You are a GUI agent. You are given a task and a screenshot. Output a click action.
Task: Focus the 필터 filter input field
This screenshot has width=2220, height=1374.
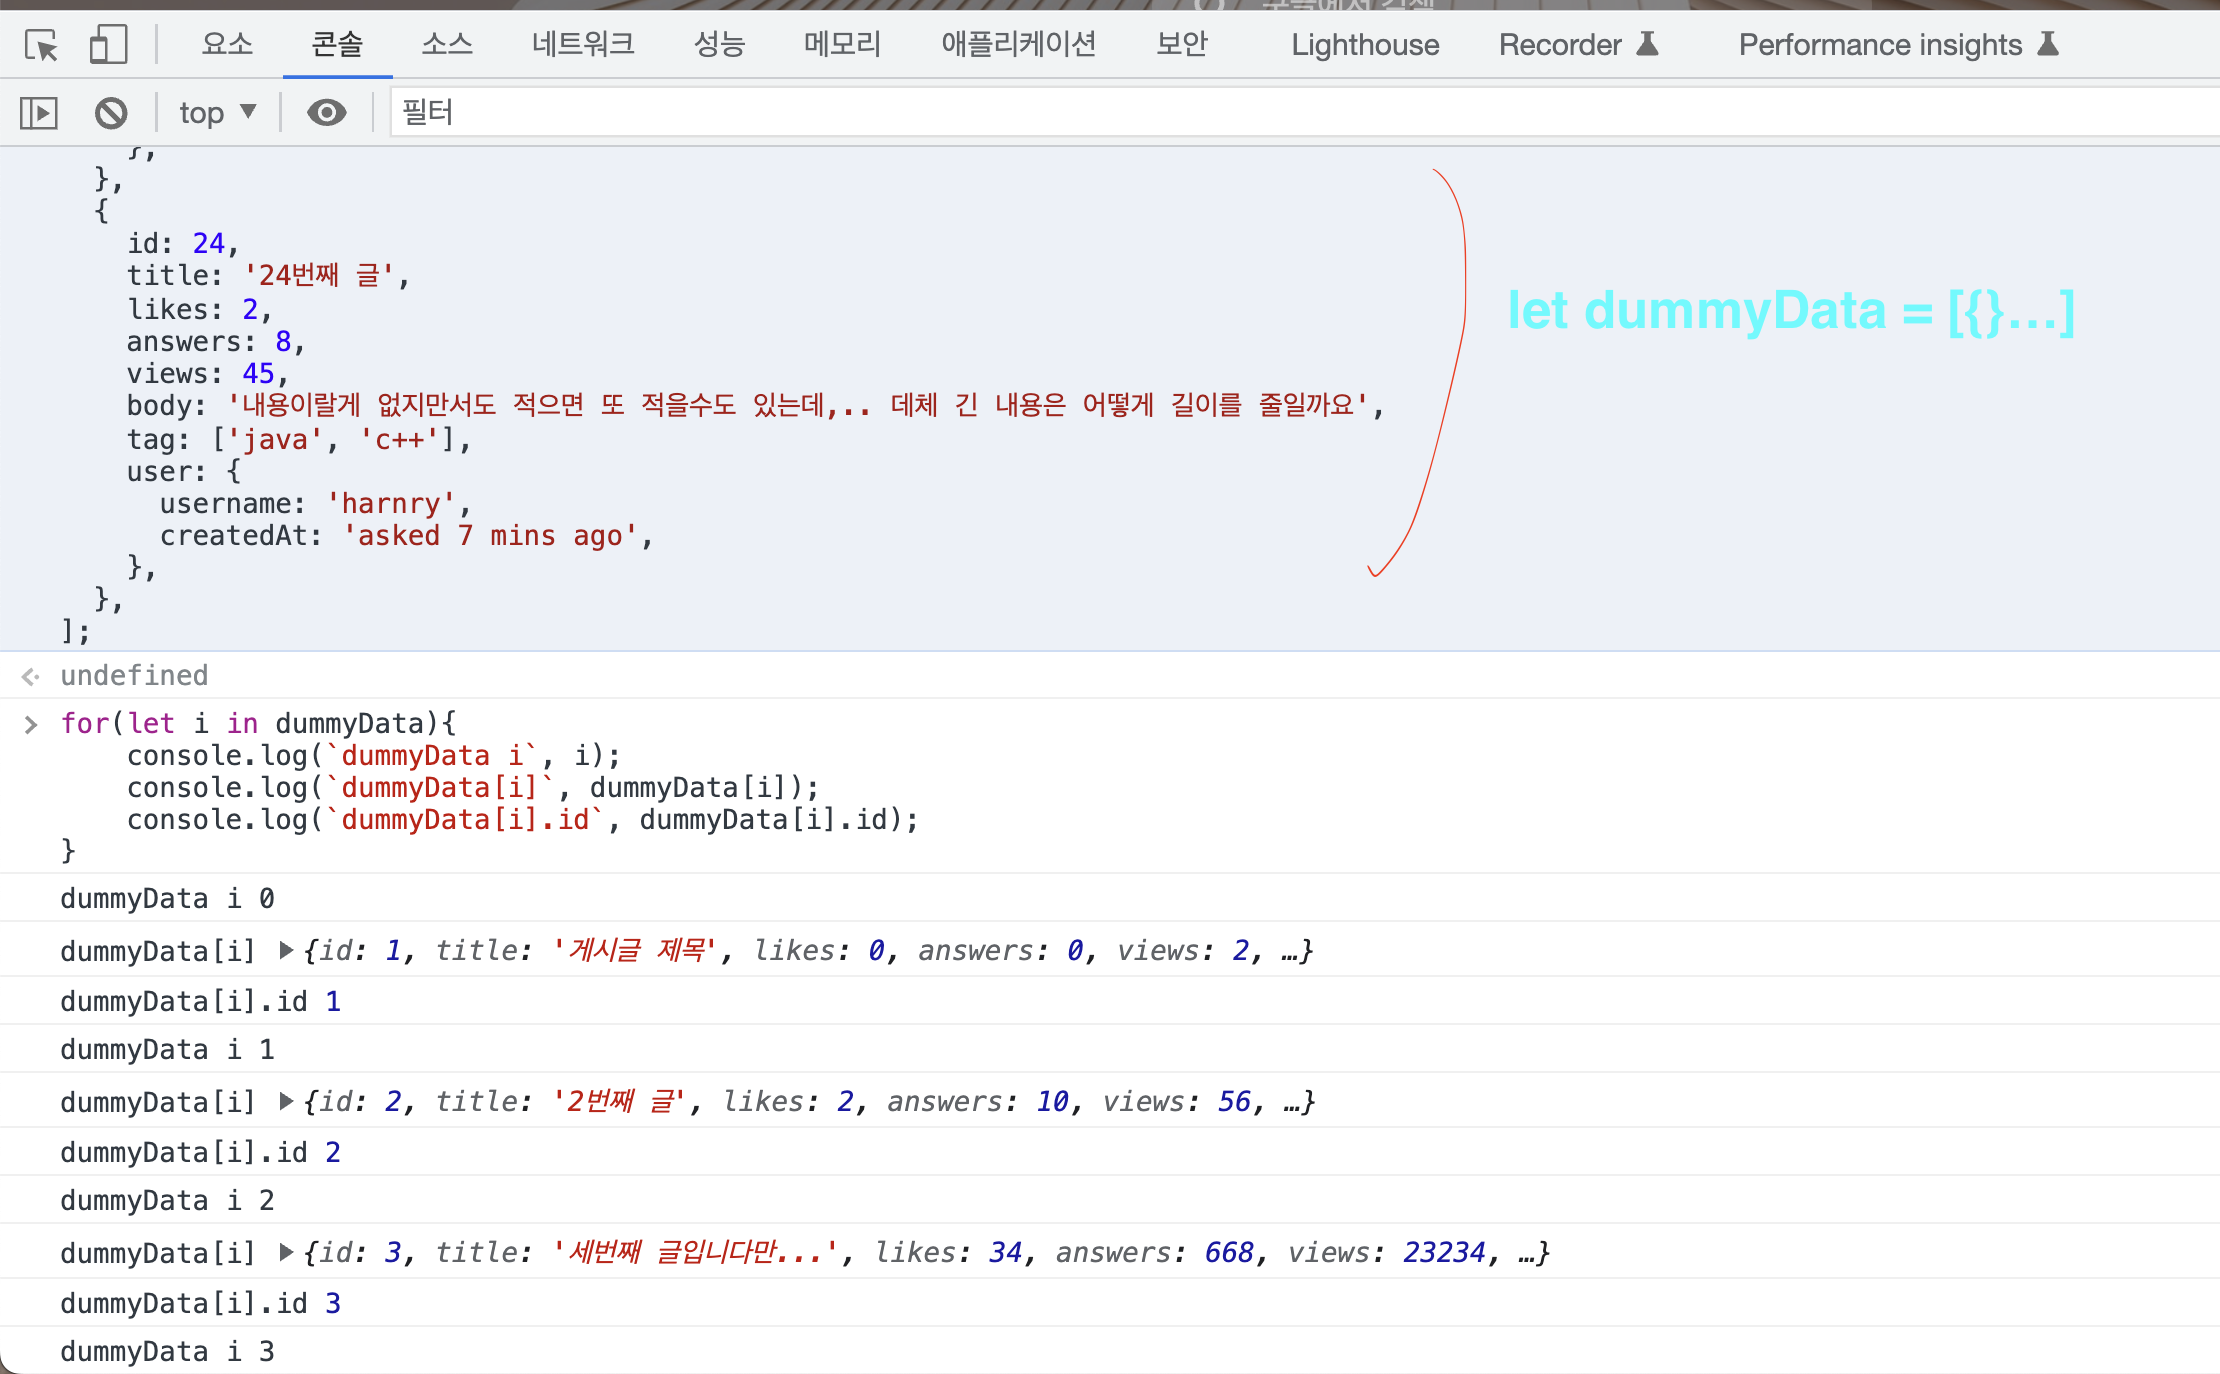(1305, 112)
